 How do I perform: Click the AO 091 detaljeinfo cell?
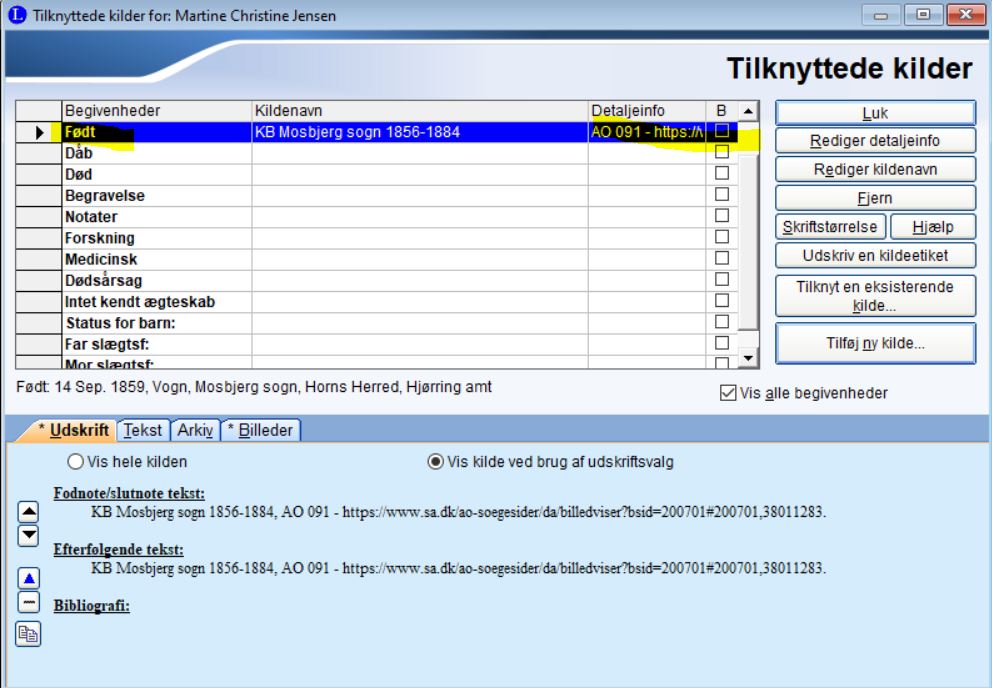[647, 132]
